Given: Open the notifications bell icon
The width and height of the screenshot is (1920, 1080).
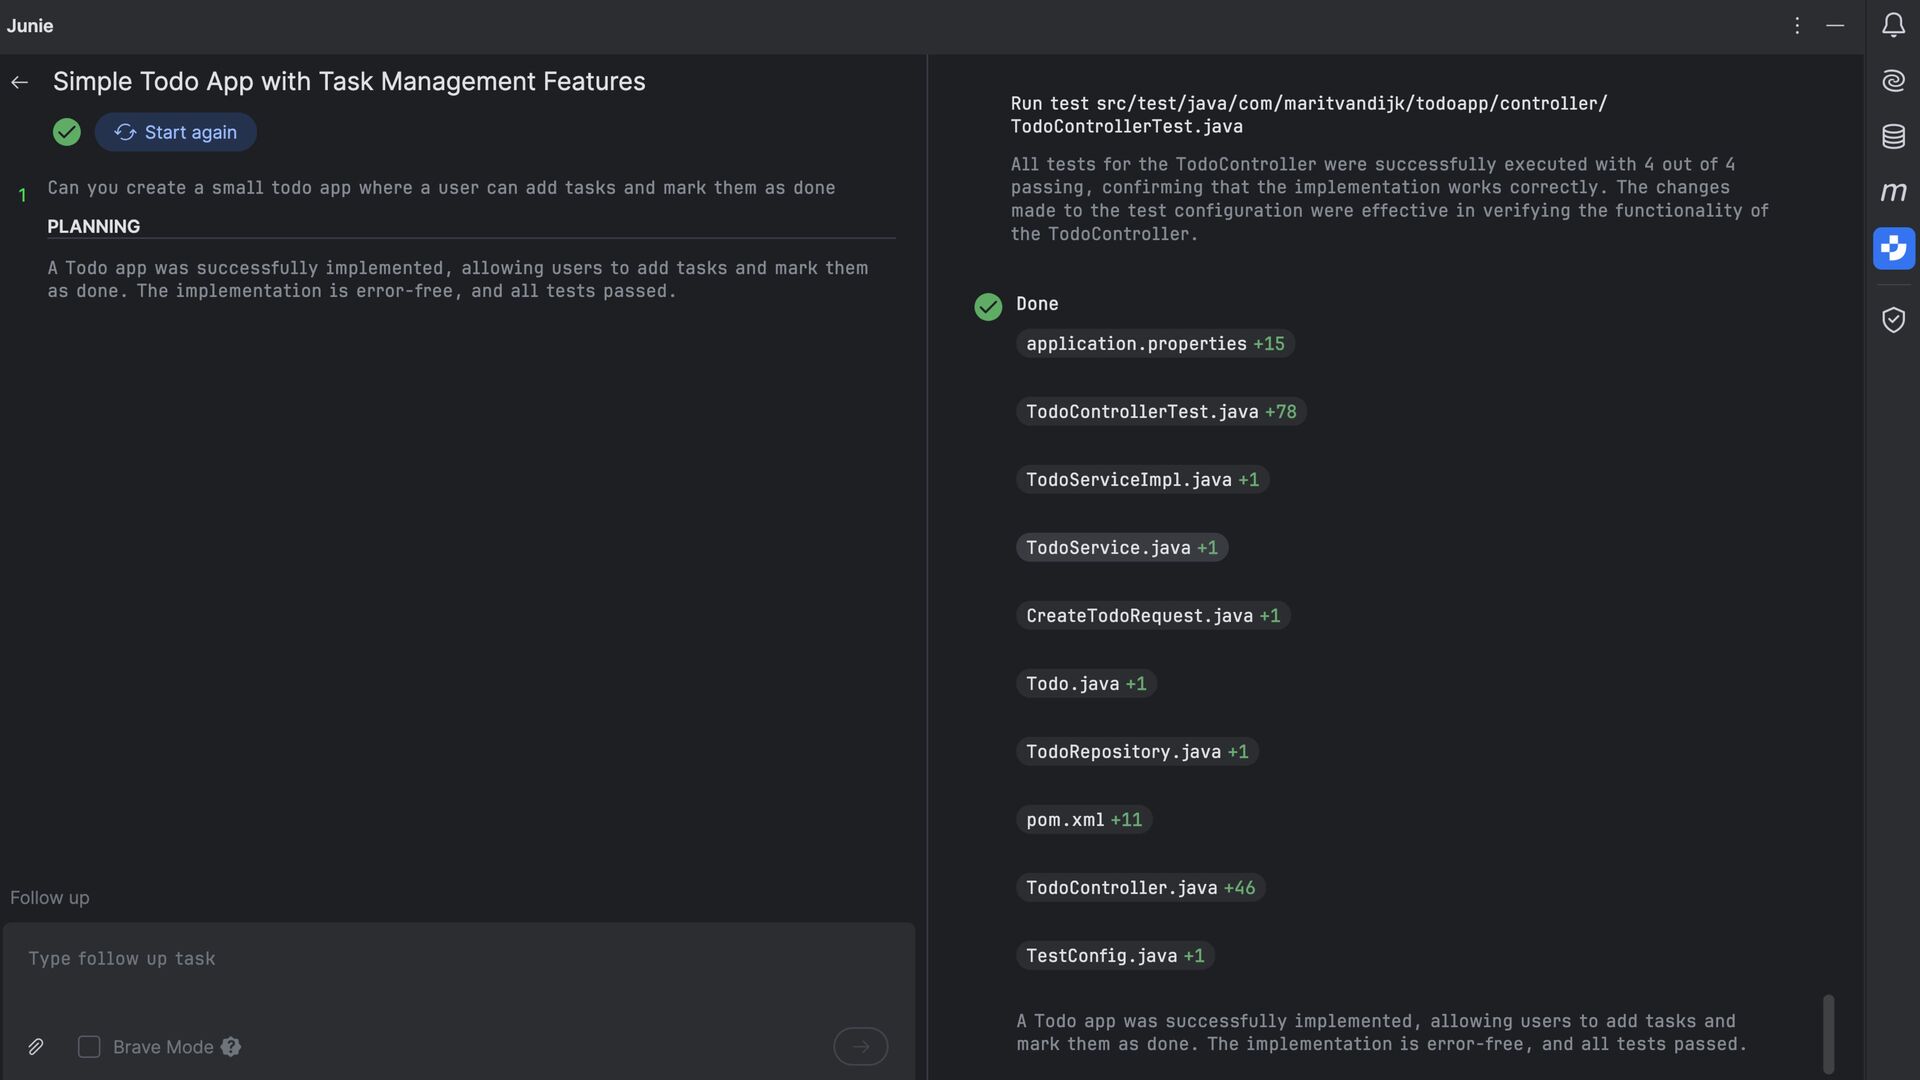Looking at the screenshot, I should tap(1893, 26).
